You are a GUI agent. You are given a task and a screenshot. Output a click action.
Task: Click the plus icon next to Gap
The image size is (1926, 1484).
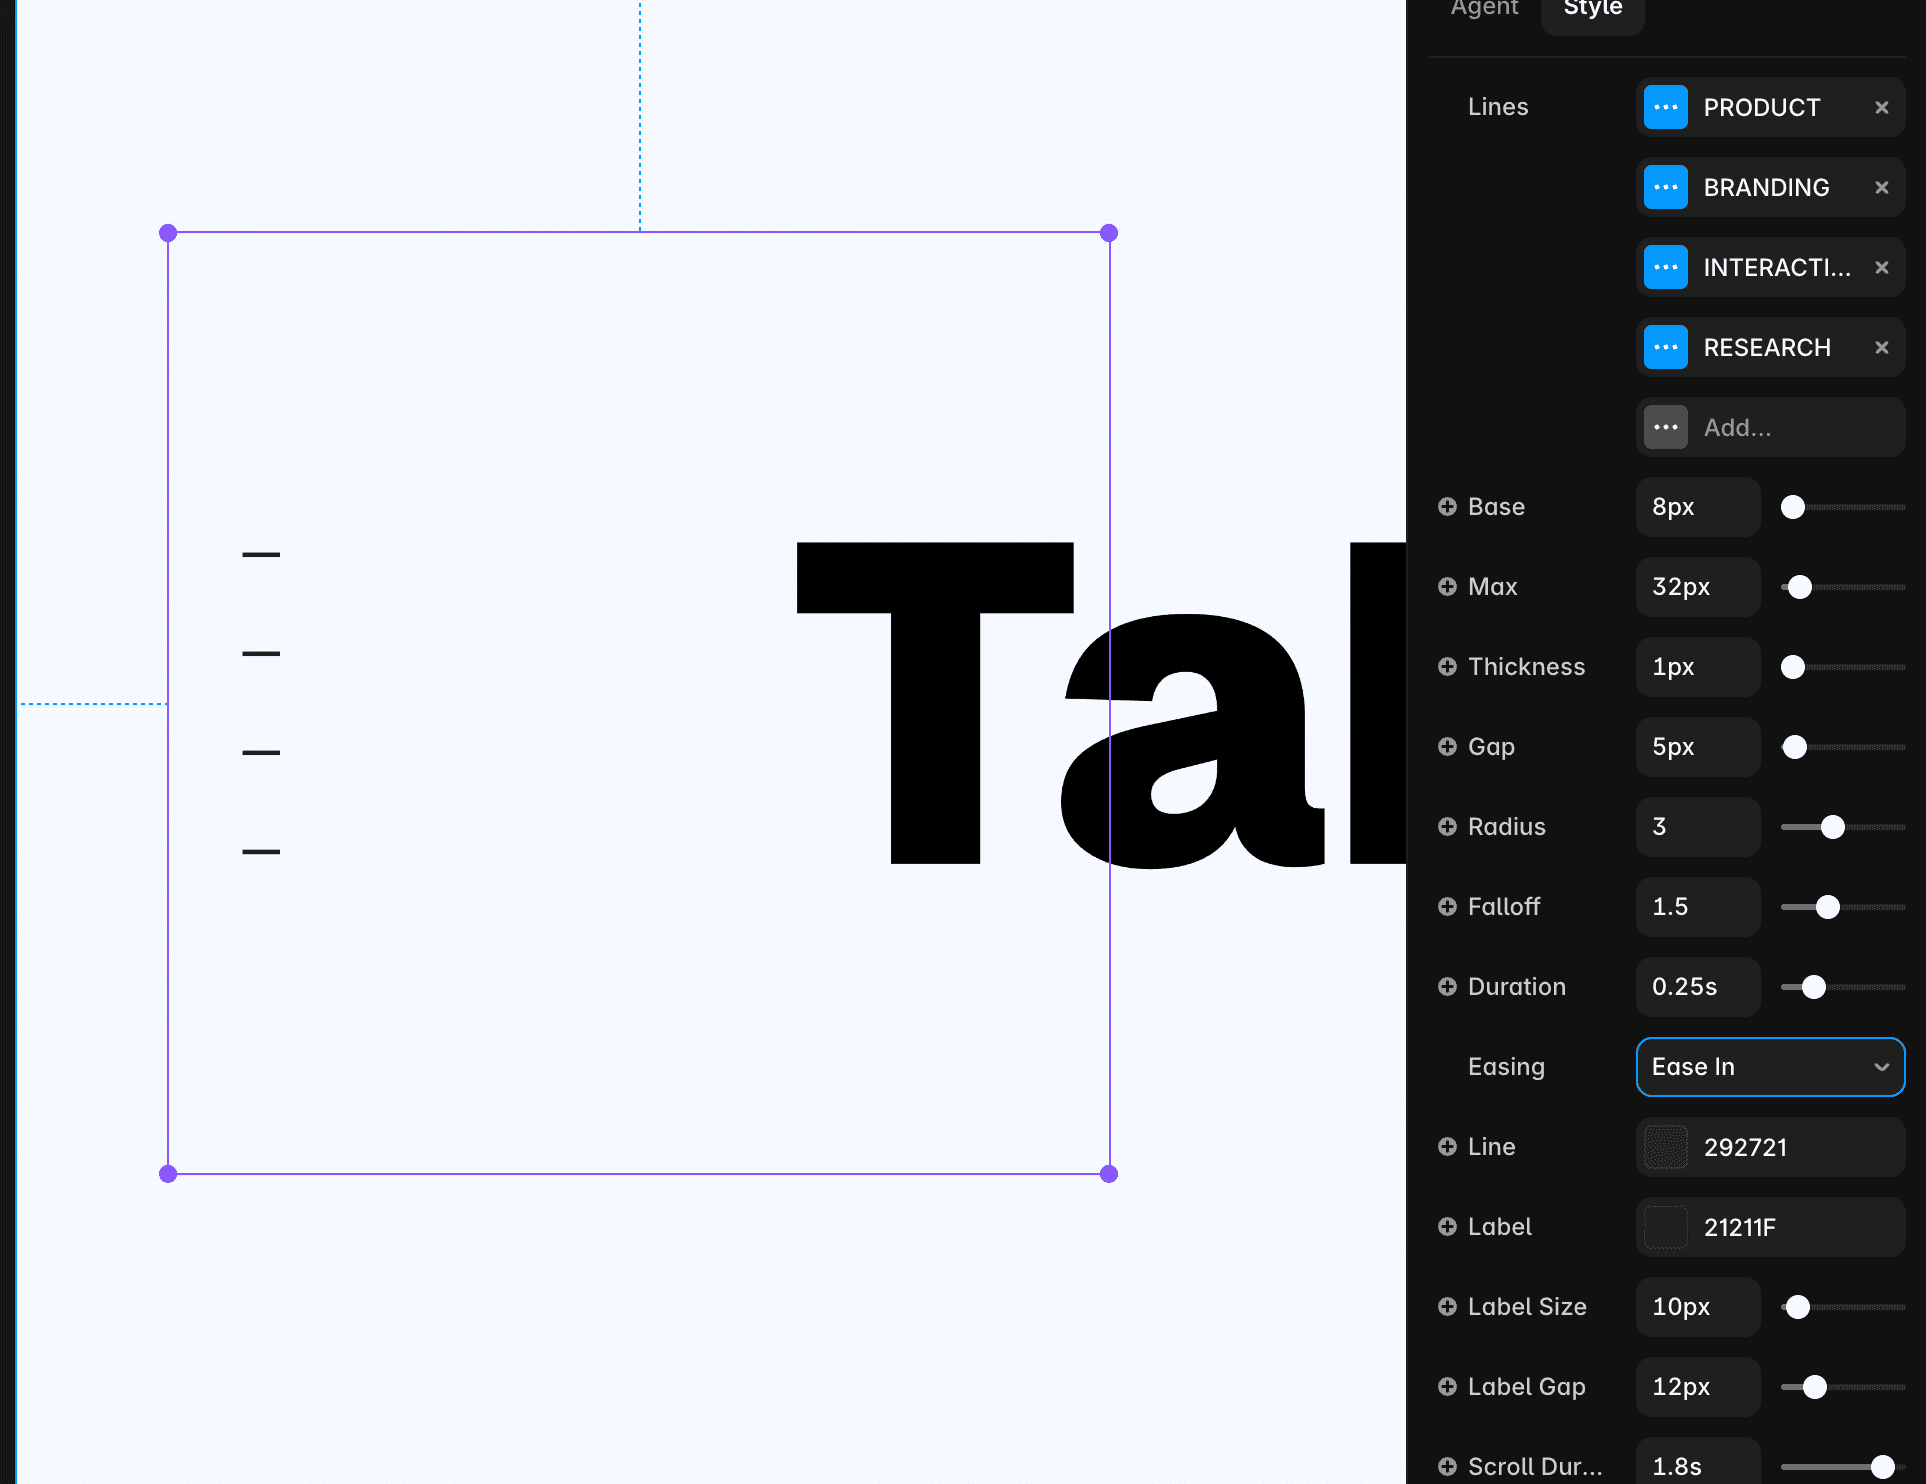(1447, 746)
